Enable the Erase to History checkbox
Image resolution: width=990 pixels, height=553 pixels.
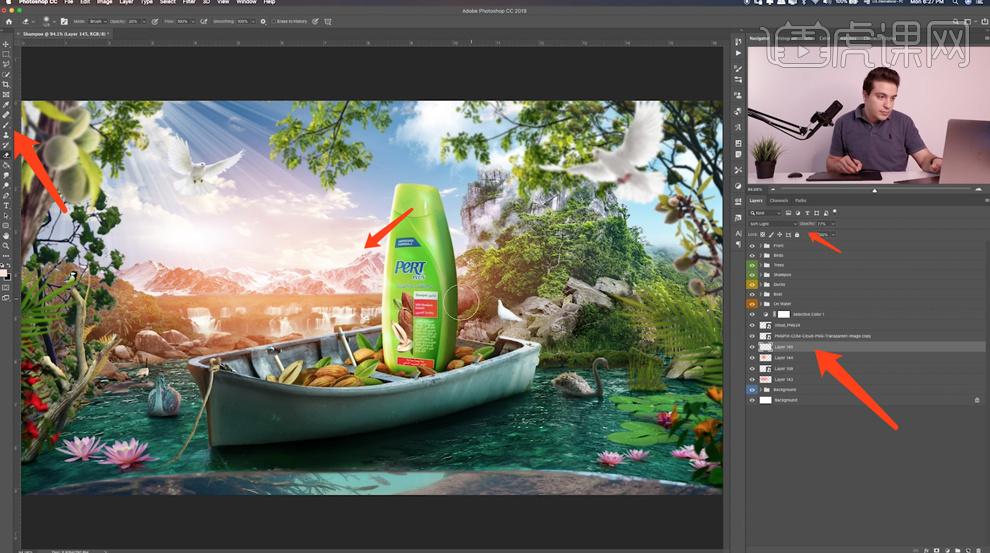[x=274, y=21]
